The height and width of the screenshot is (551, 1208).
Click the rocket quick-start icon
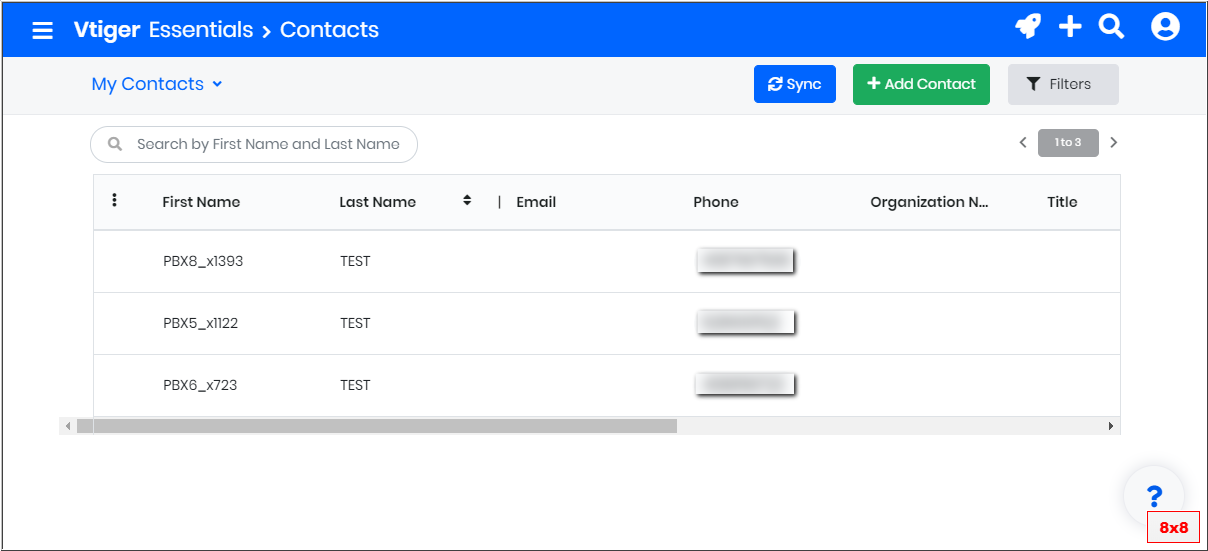click(1028, 27)
